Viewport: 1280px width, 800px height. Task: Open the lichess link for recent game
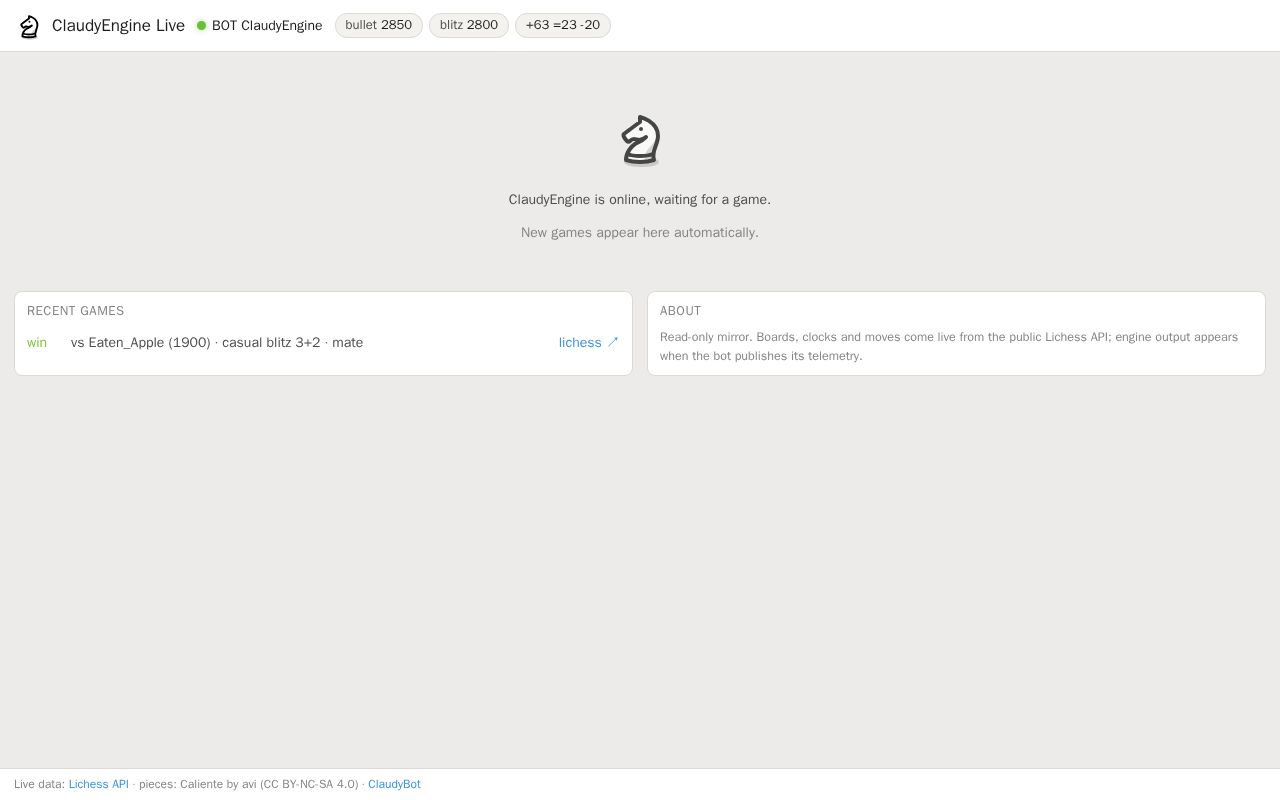[589, 343]
